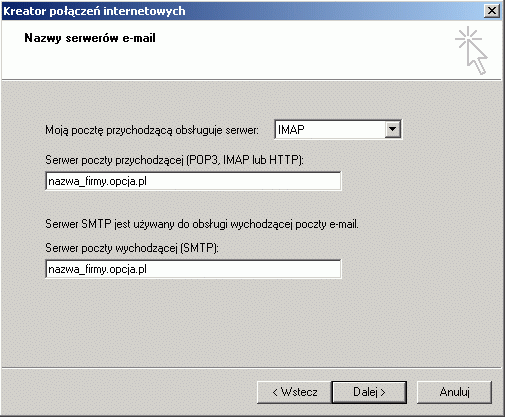This screenshot has width=505, height=417.
Task: Click the Serwer poczty przychodzącej label
Action: tap(174, 160)
